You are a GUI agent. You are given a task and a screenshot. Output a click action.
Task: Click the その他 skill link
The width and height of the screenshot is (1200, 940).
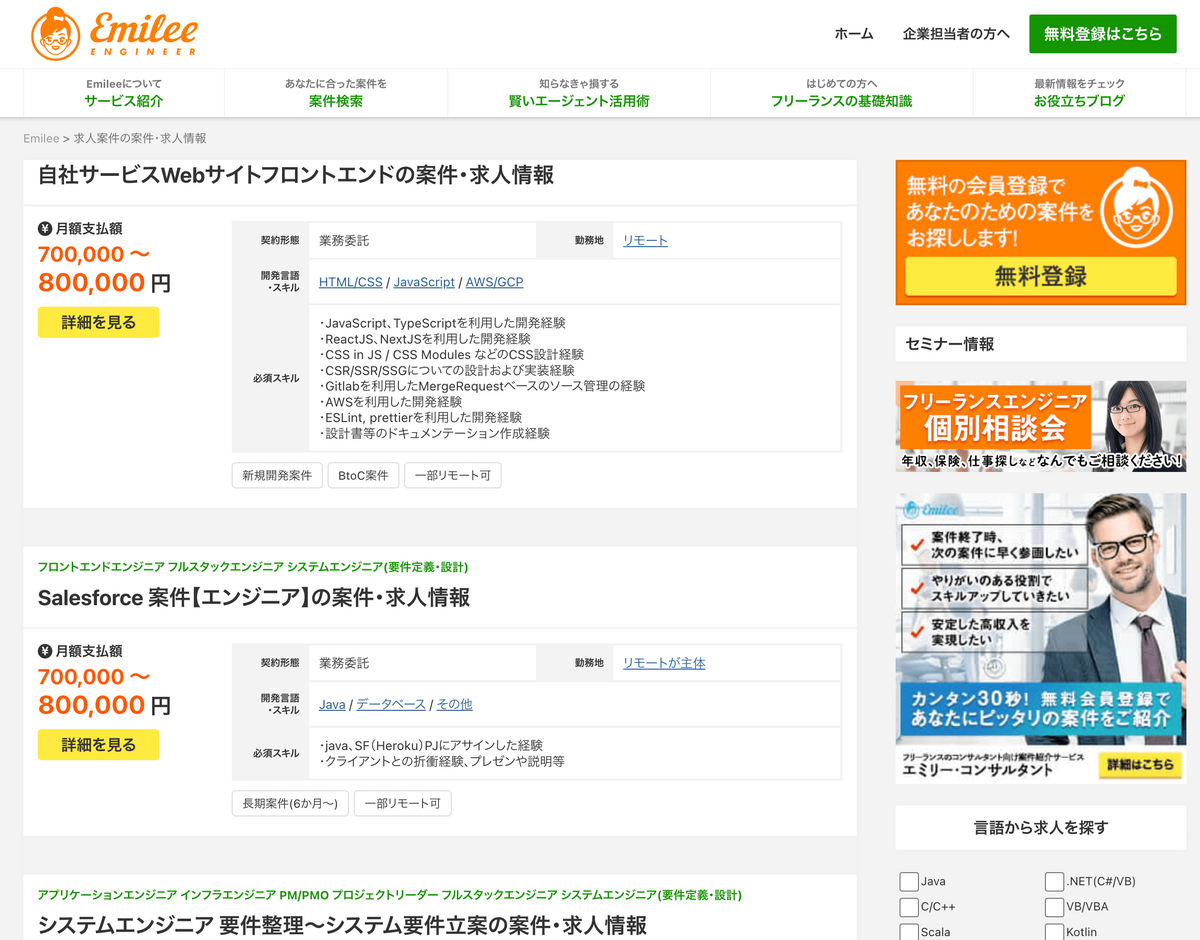[454, 704]
